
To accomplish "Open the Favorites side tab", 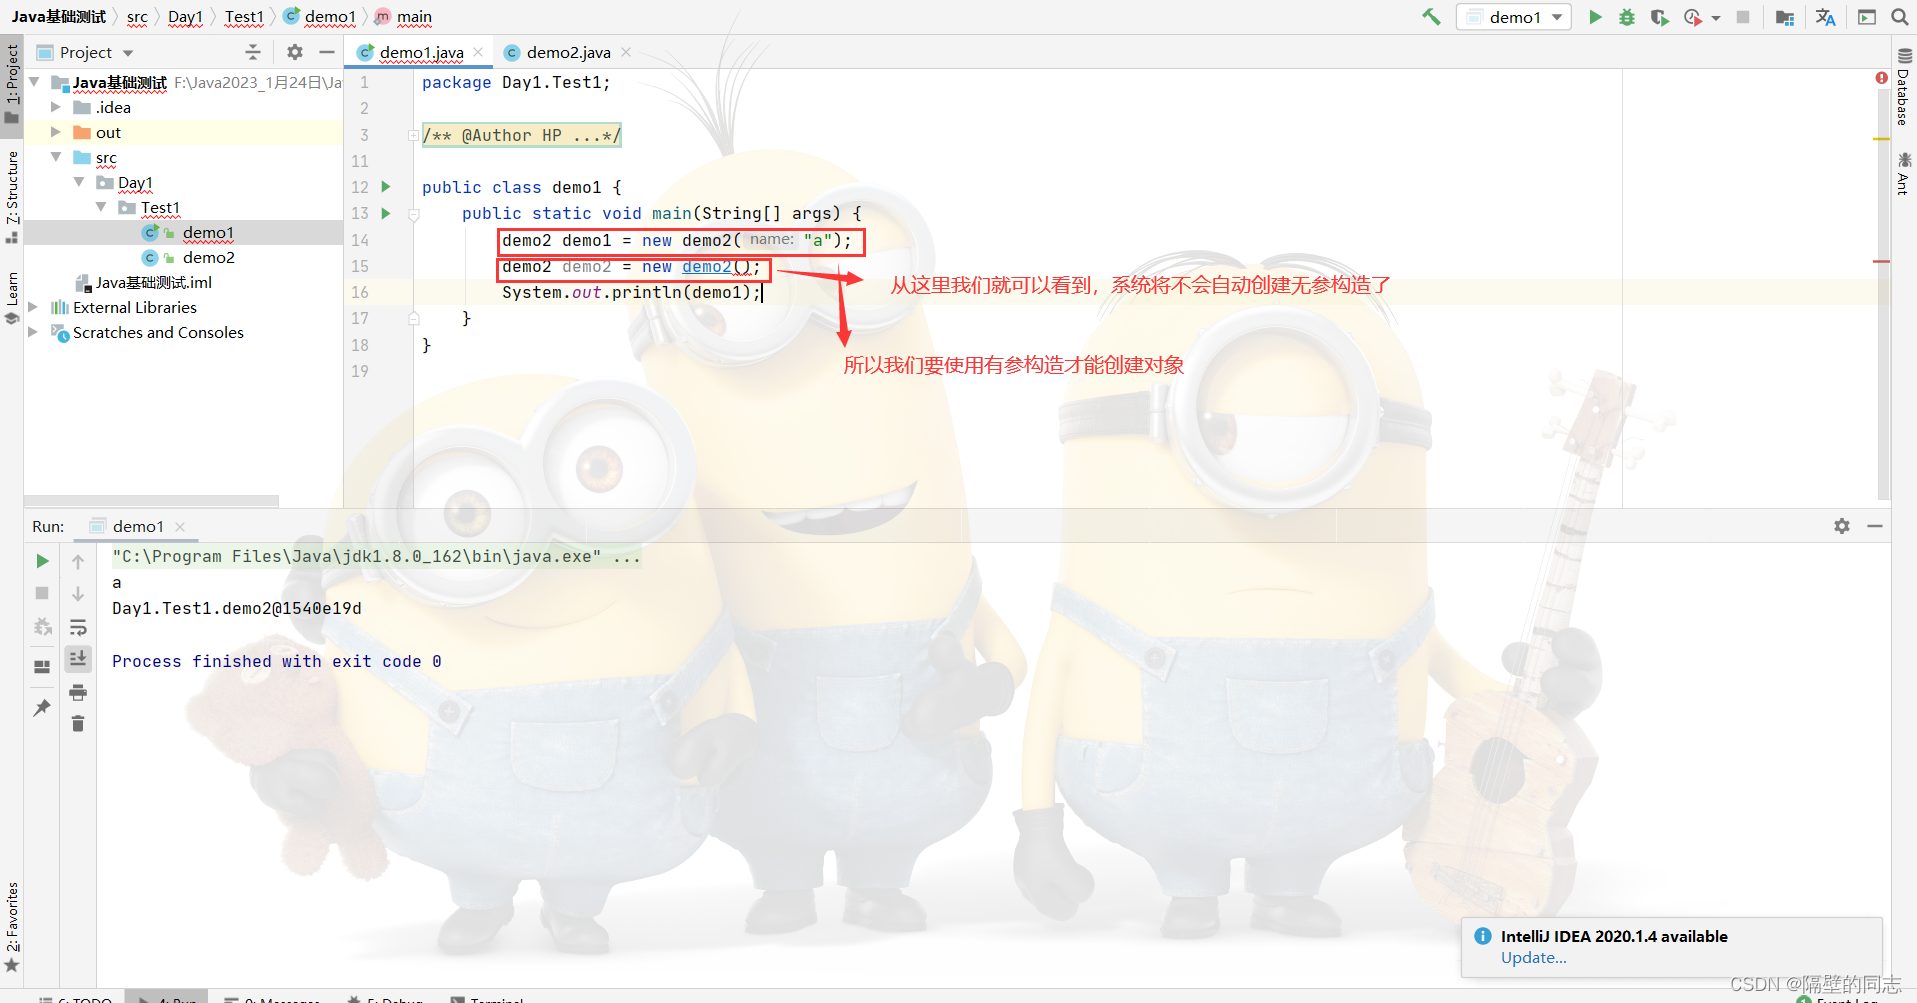I will pyautogui.click(x=12, y=926).
